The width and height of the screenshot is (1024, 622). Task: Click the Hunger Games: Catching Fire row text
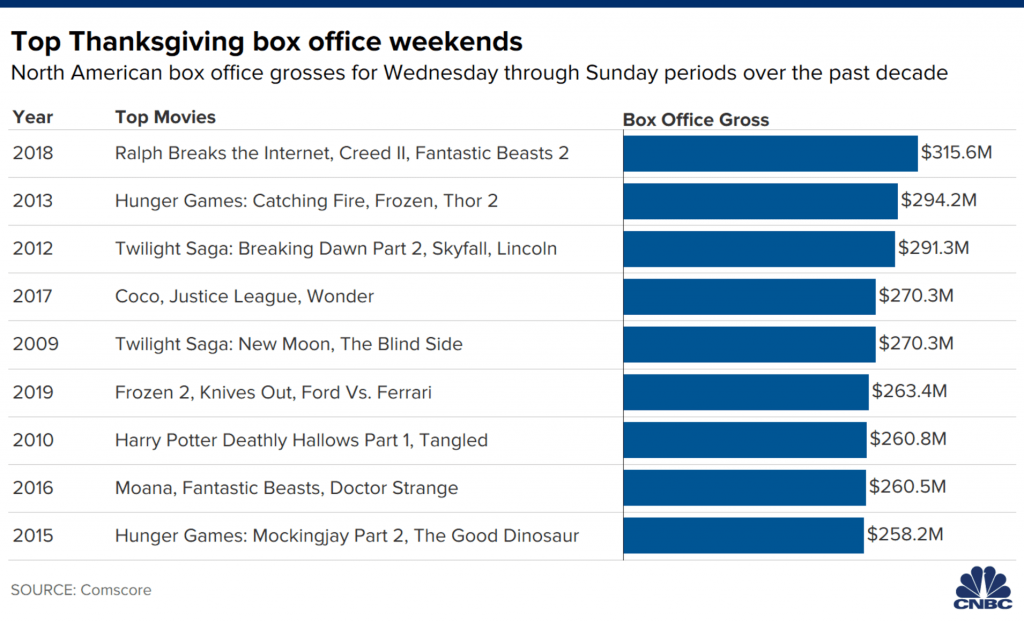coord(306,201)
